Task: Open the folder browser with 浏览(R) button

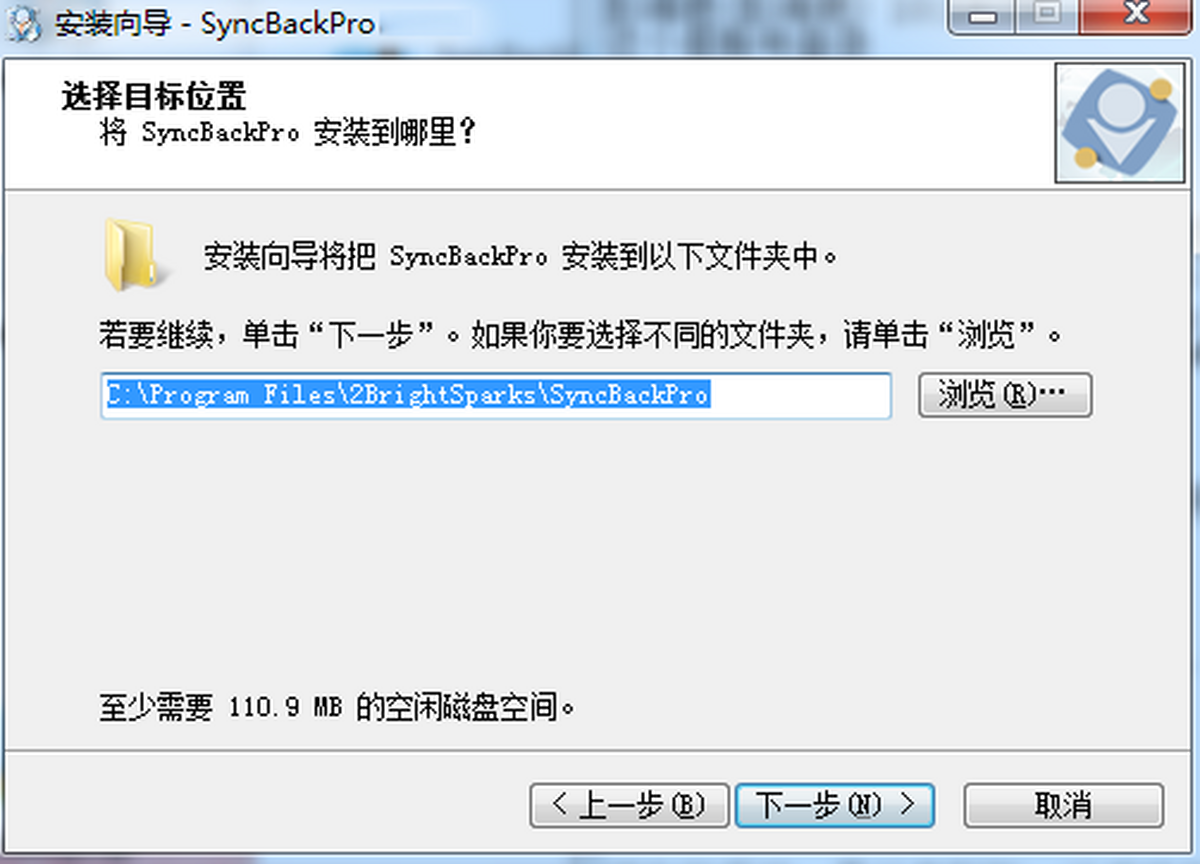Action: (1004, 395)
